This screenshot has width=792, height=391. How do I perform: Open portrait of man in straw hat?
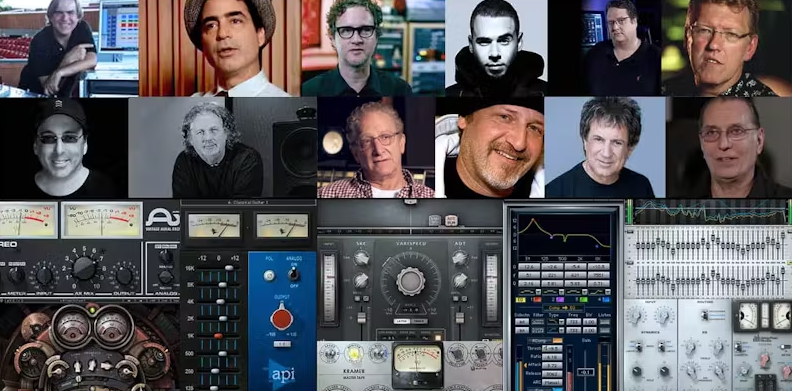[220, 48]
